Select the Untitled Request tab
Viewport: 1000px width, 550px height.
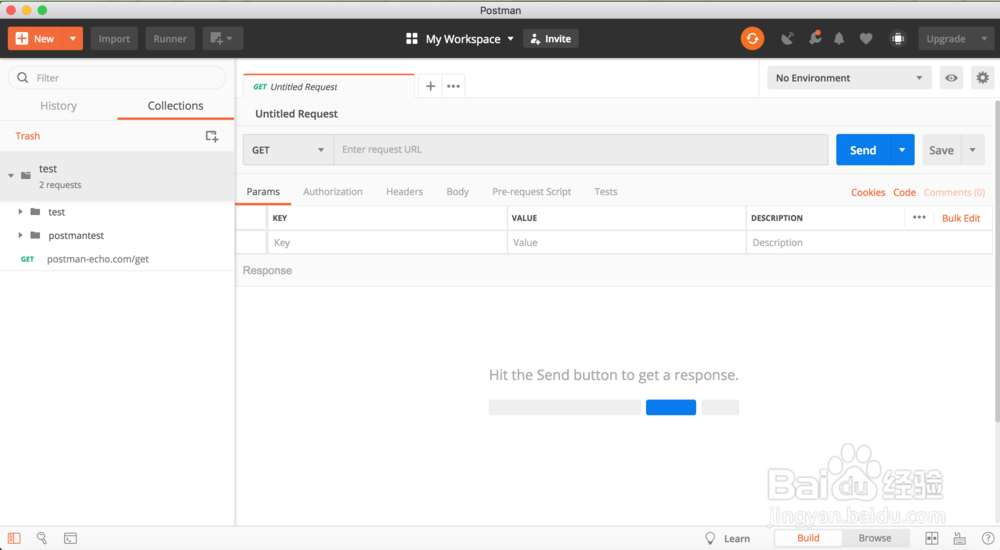pos(328,86)
